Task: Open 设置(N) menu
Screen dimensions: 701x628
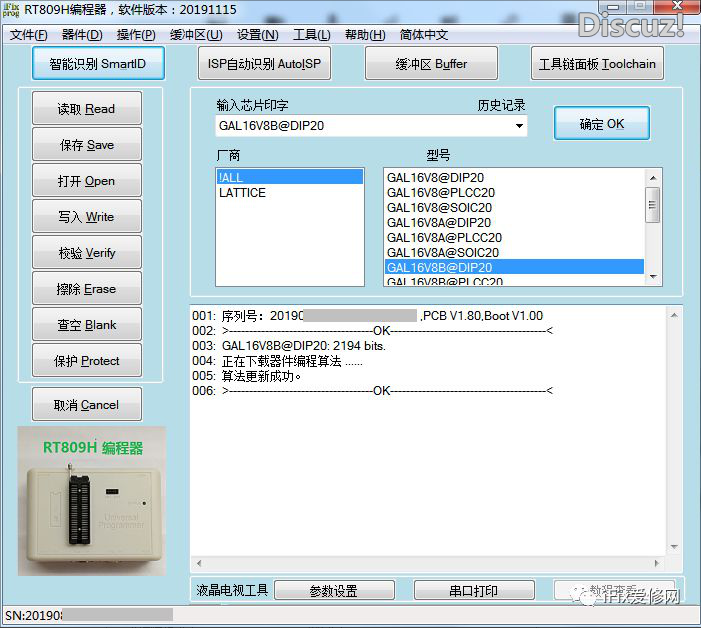Action: (258, 35)
